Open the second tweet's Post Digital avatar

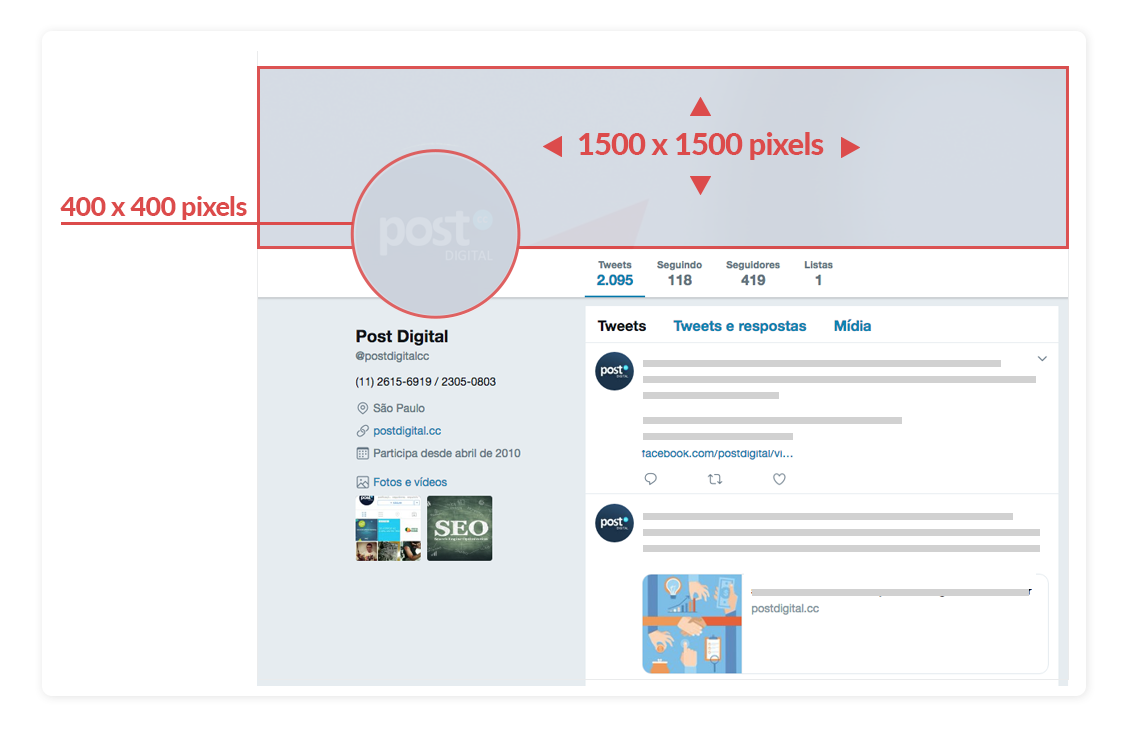click(x=614, y=523)
